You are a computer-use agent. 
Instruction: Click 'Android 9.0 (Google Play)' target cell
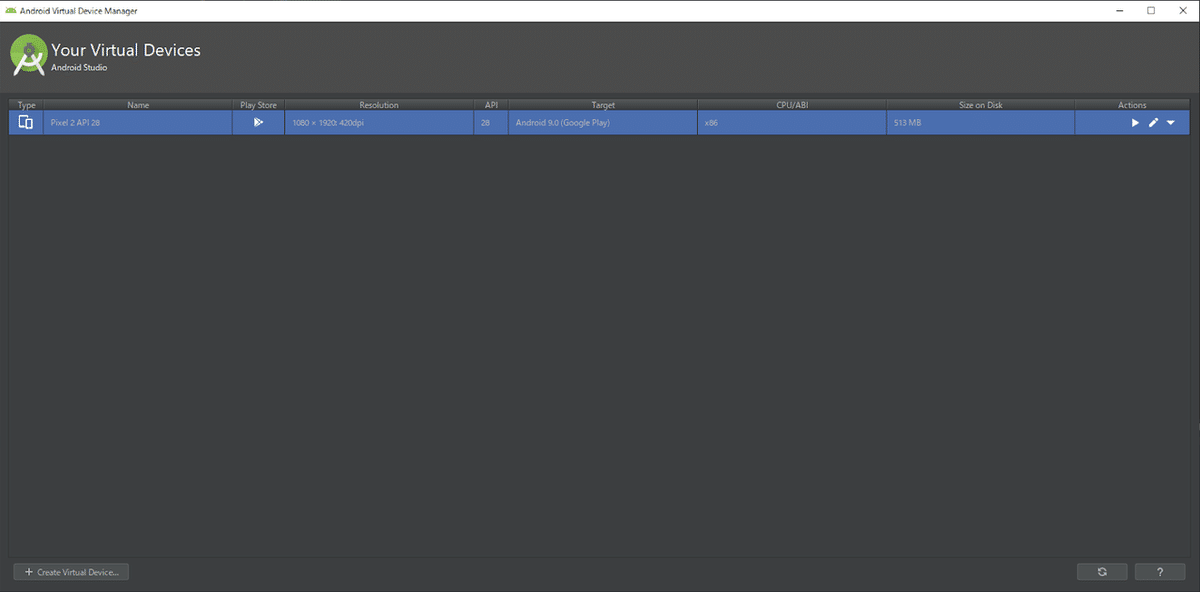coord(603,122)
